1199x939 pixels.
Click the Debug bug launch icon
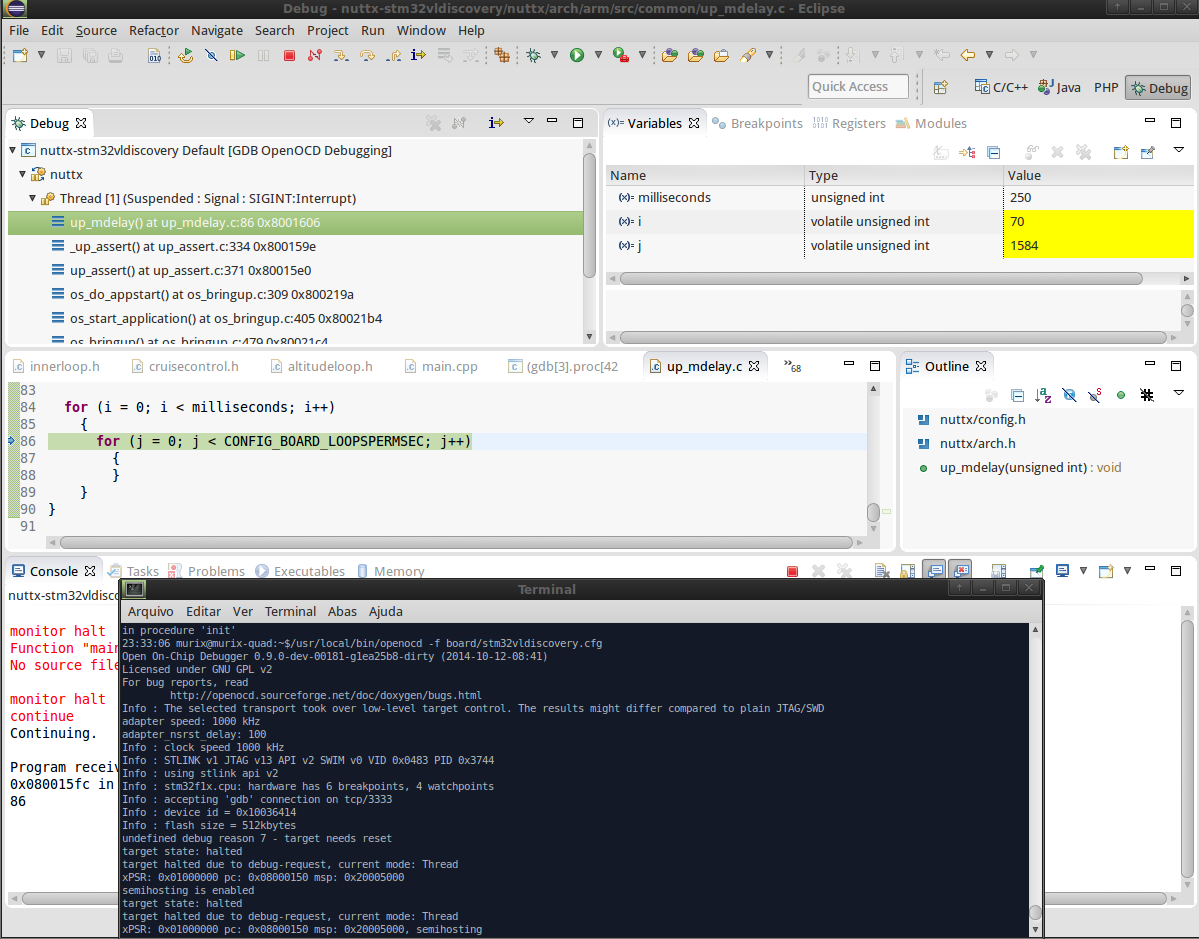coord(534,55)
